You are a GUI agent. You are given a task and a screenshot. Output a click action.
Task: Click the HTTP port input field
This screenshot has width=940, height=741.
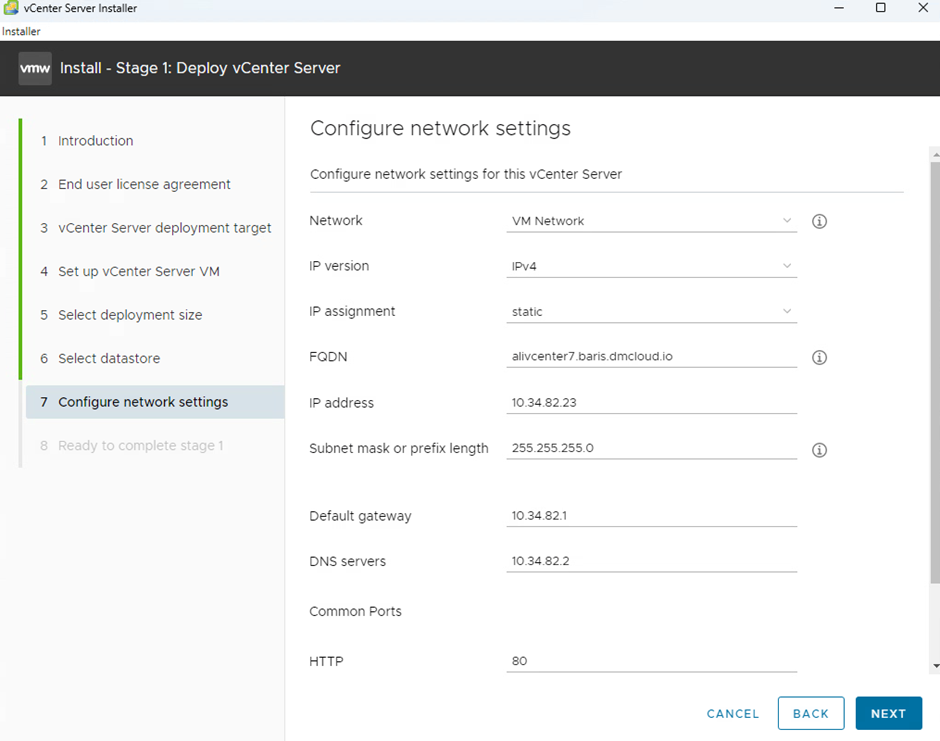652,661
